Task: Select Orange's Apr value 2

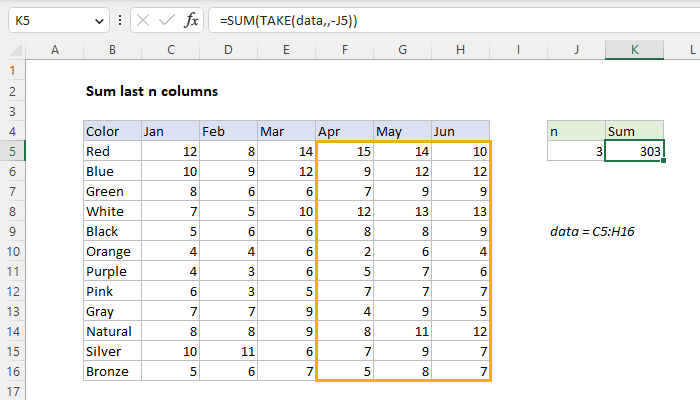Action: 345,251
